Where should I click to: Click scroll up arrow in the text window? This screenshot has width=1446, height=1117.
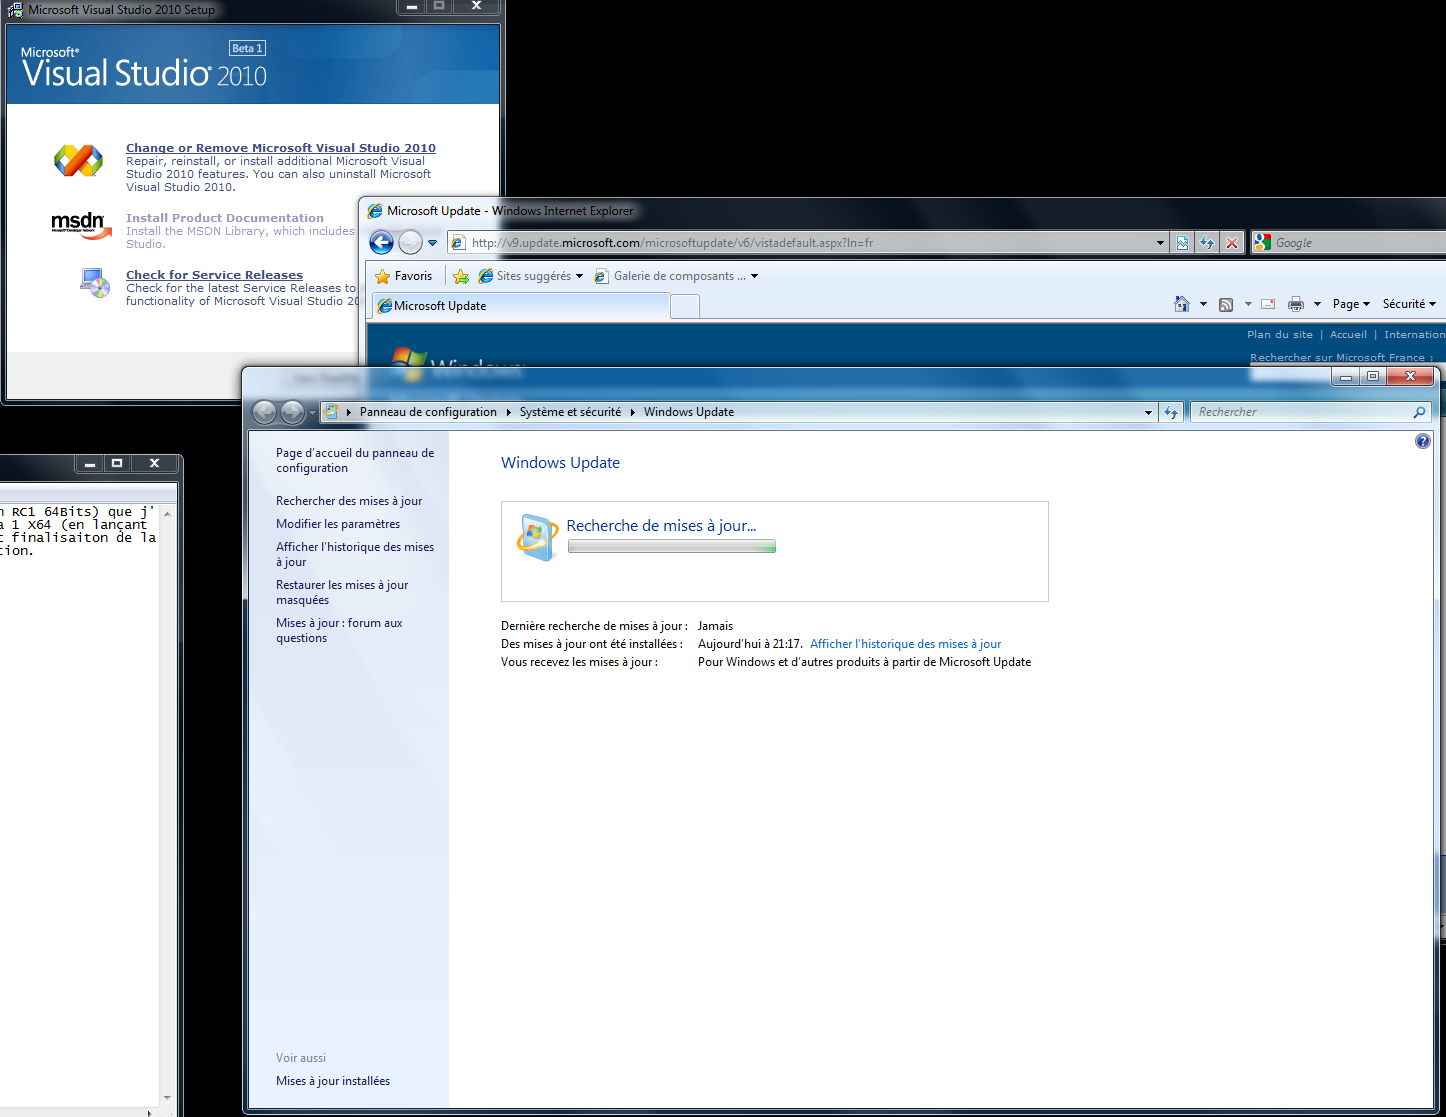coord(167,513)
